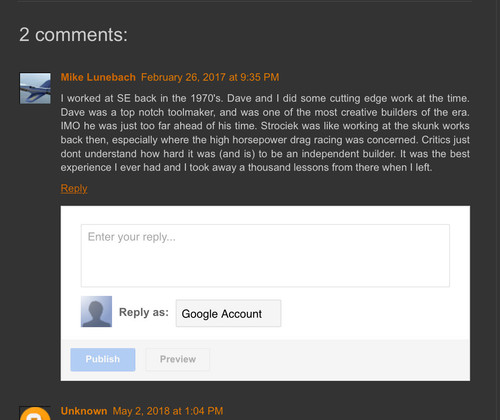Click the Preview button
500x420 pixels.
pyautogui.click(x=178, y=359)
